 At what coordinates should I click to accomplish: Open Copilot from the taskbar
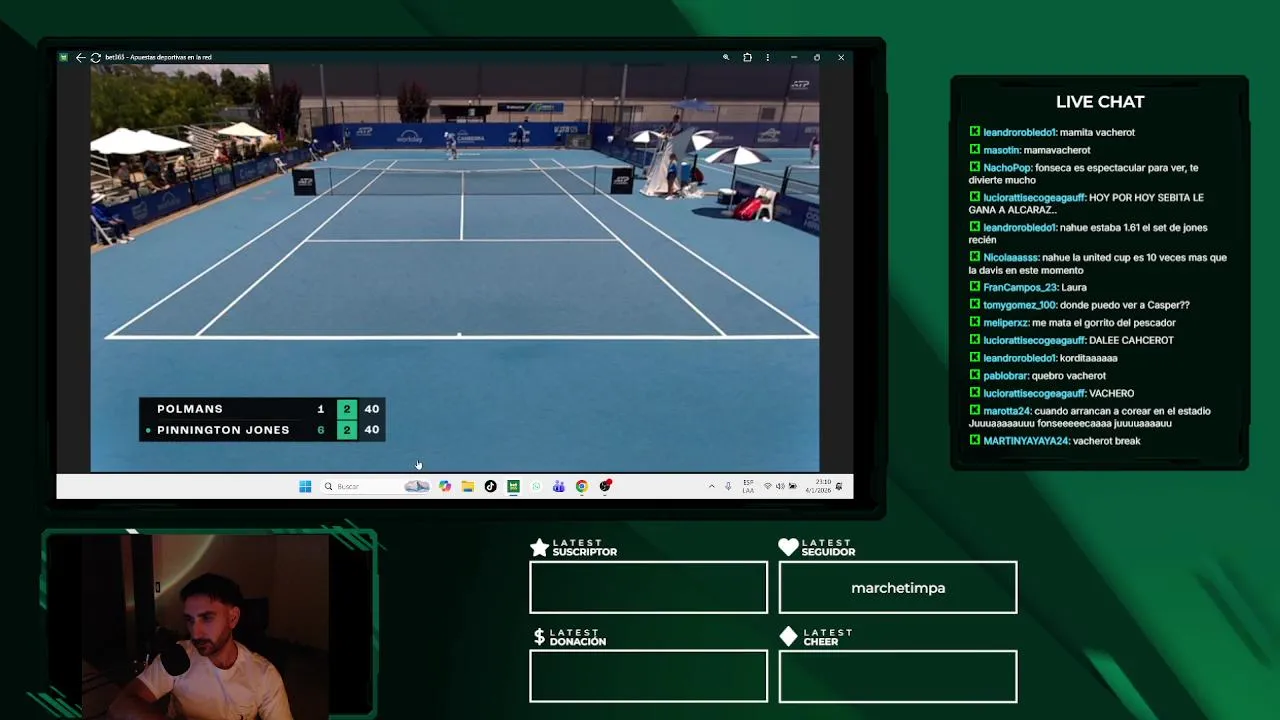click(x=445, y=486)
